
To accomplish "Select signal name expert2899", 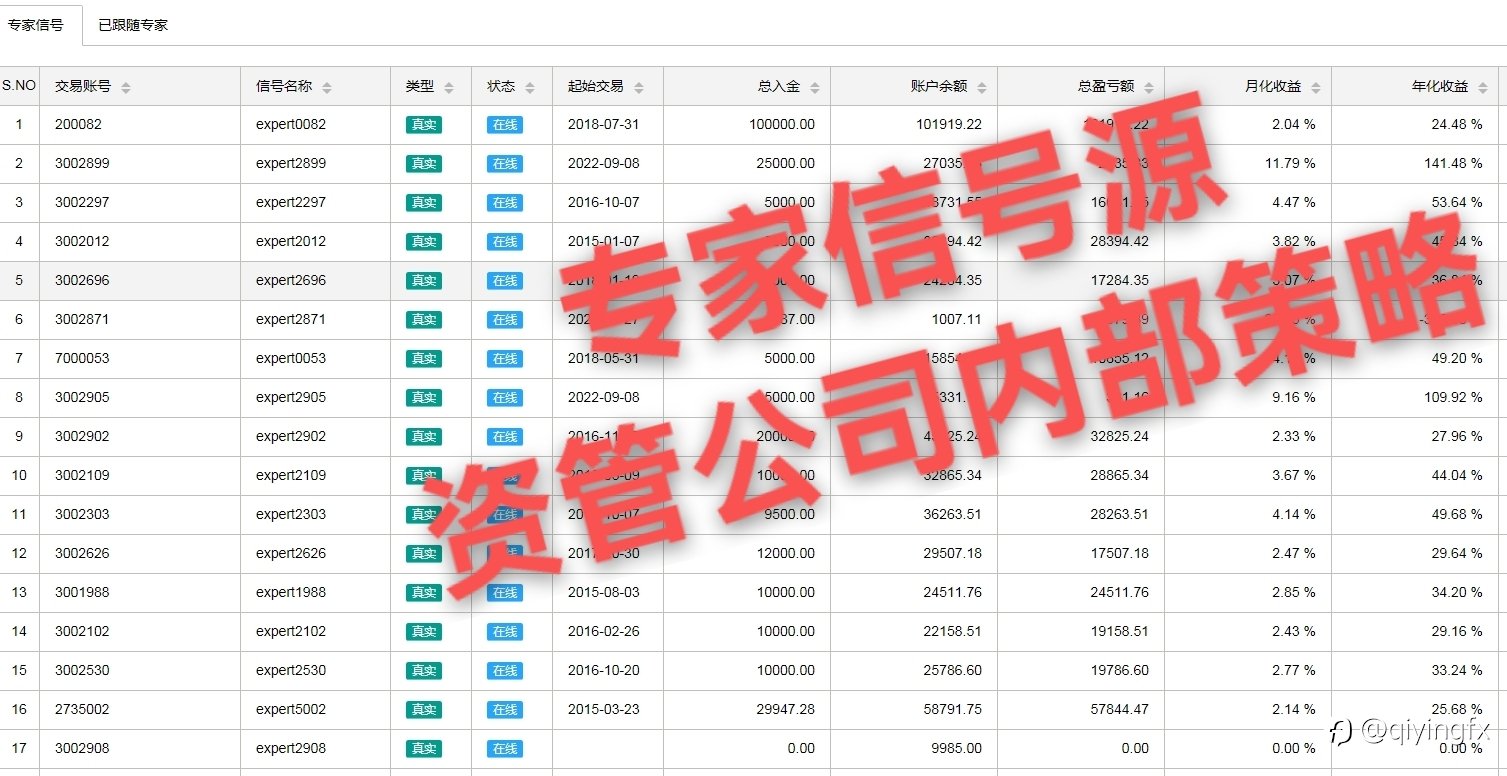I will tap(291, 164).
